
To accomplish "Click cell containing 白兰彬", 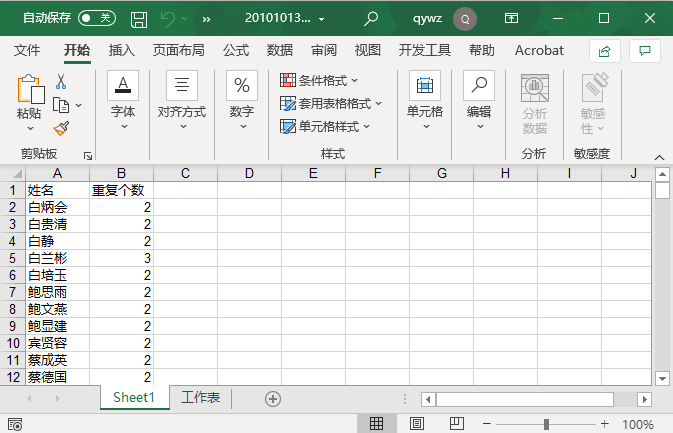I will coord(58,258).
